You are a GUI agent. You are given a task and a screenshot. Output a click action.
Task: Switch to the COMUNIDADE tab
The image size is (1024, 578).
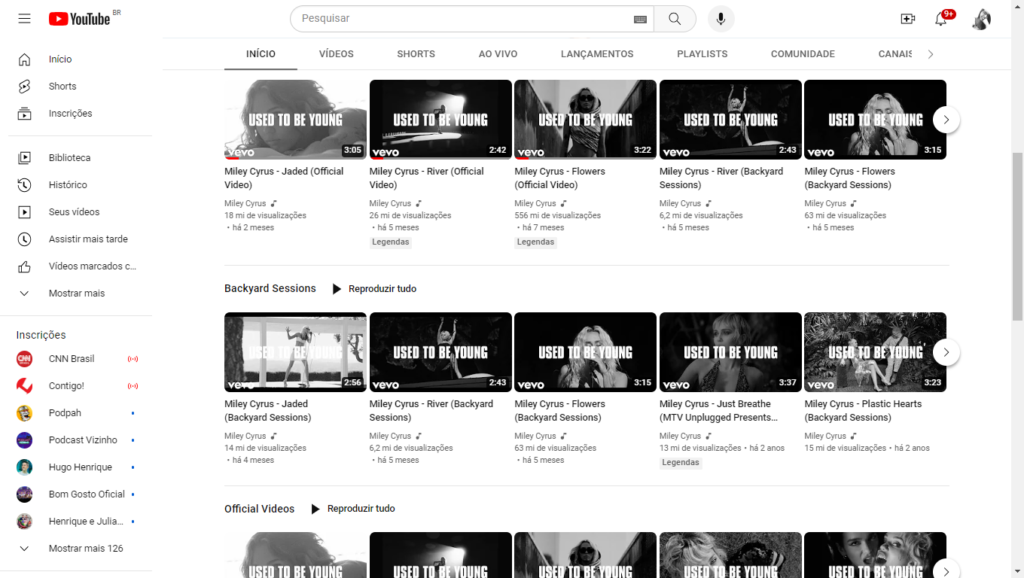803,54
